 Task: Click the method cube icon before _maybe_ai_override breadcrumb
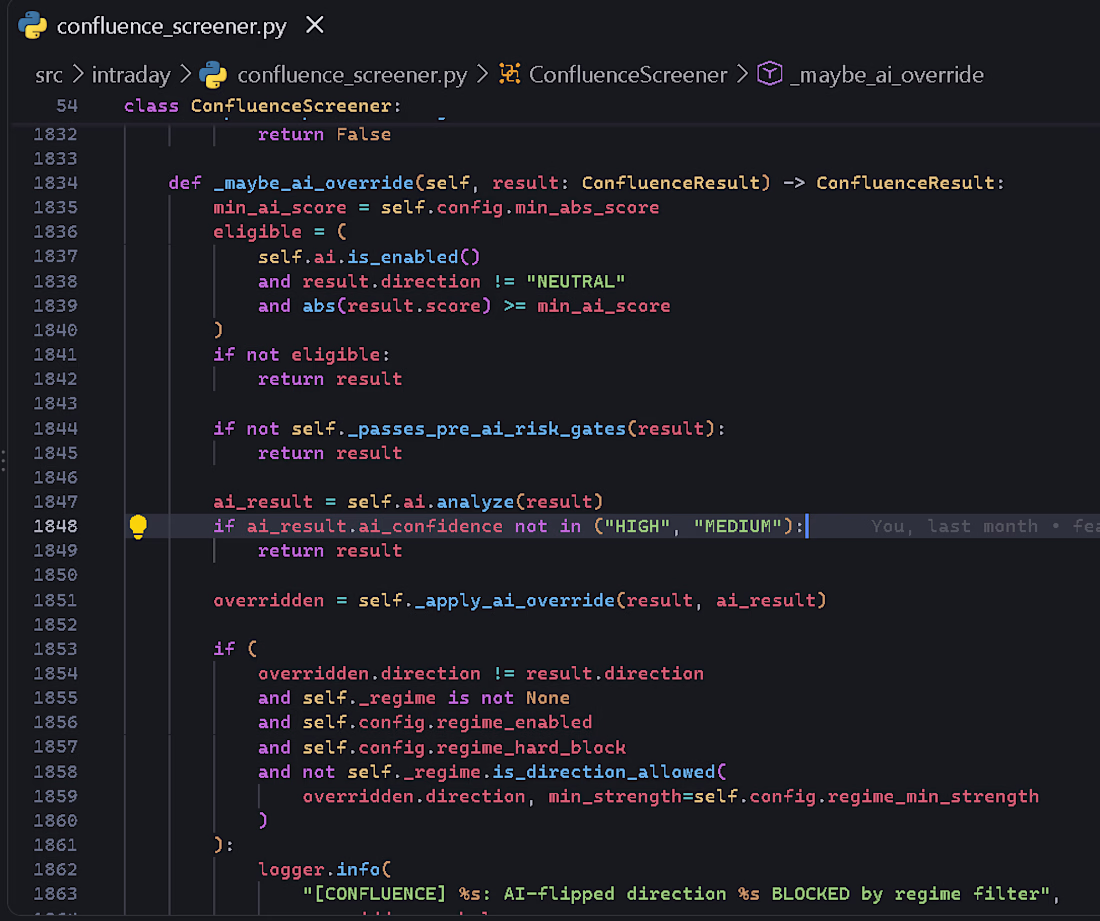[770, 74]
